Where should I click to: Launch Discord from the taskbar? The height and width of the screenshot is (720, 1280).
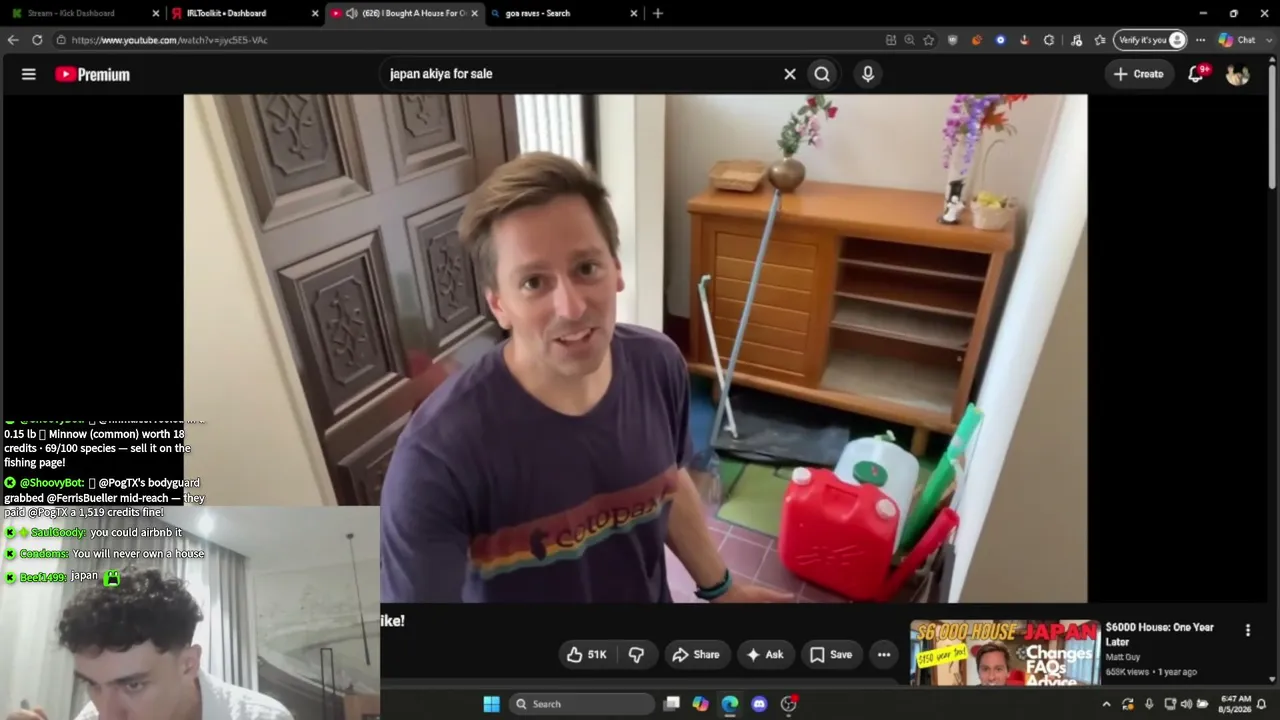pos(759,704)
